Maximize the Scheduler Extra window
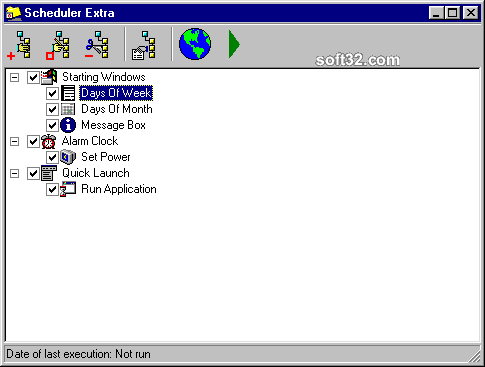Viewport: 485px width, 367px height. 452,13
